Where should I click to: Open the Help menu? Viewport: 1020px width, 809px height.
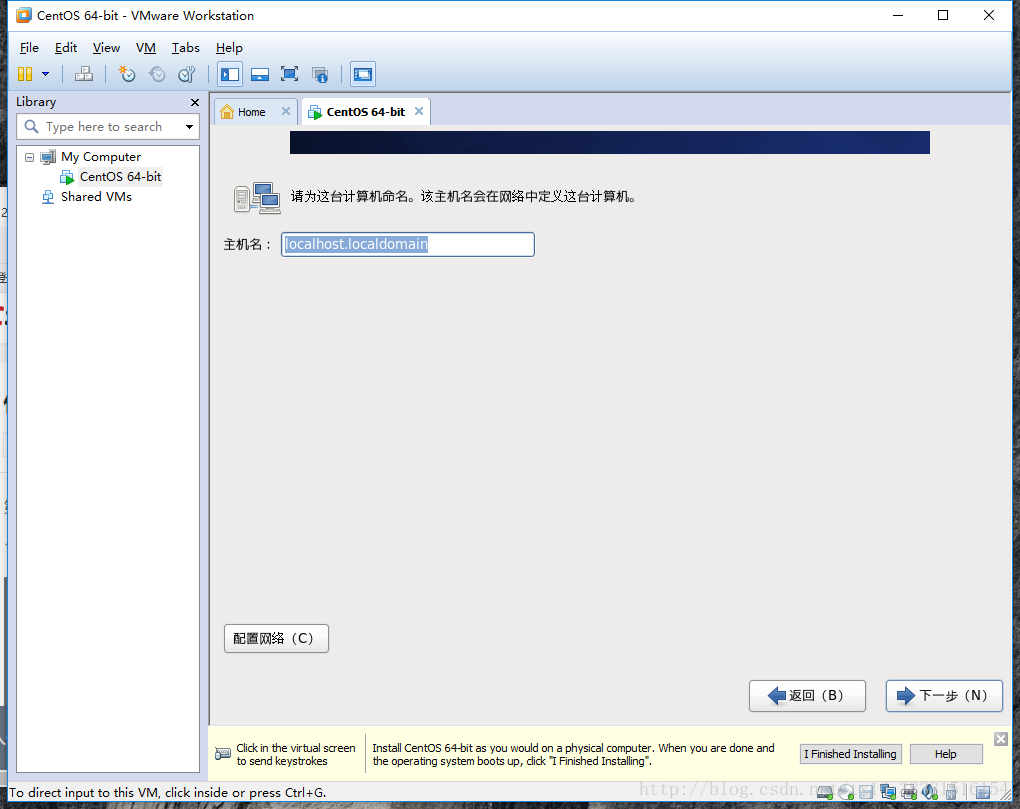(x=229, y=47)
